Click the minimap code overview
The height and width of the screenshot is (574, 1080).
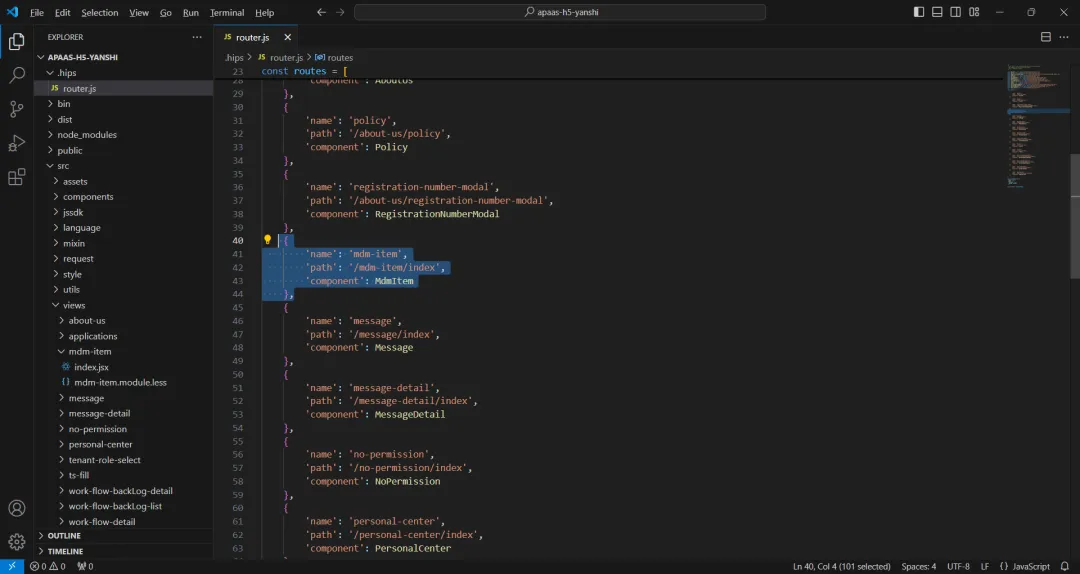click(1037, 124)
